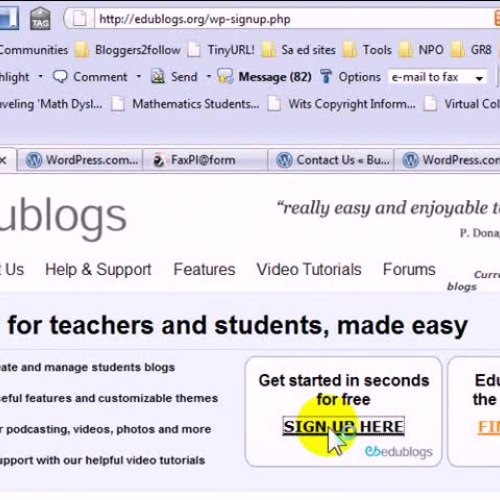Screen dimensions: 500x500
Task: Open the Sa ed sites bookmark folder
Action: (x=298, y=50)
